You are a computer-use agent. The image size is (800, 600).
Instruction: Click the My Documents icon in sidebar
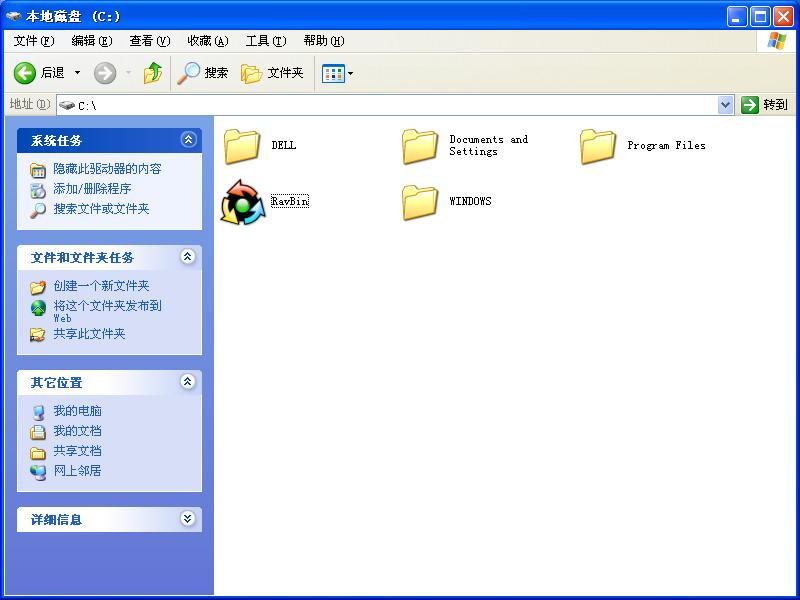(x=38, y=432)
